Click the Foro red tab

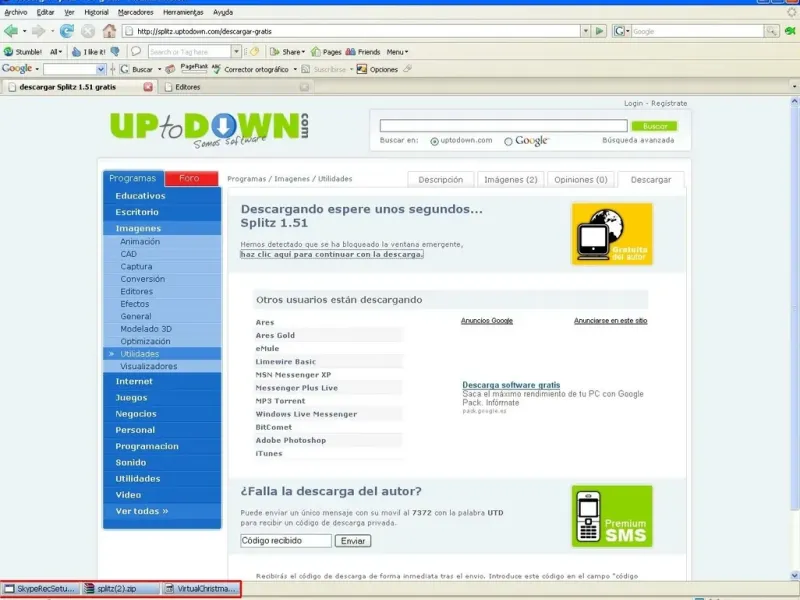coord(191,178)
